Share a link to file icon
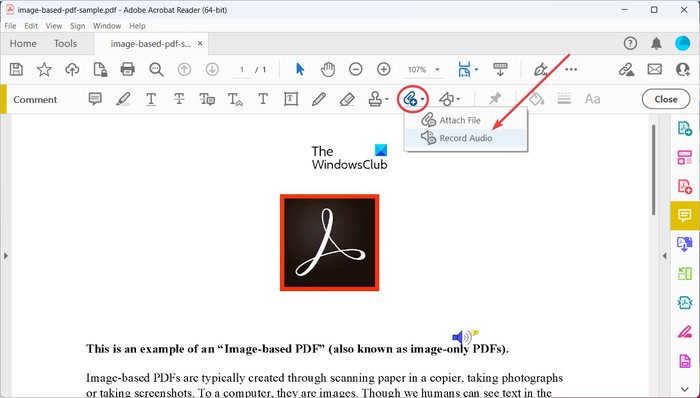The width and height of the screenshot is (700, 398). pyautogui.click(x=626, y=69)
